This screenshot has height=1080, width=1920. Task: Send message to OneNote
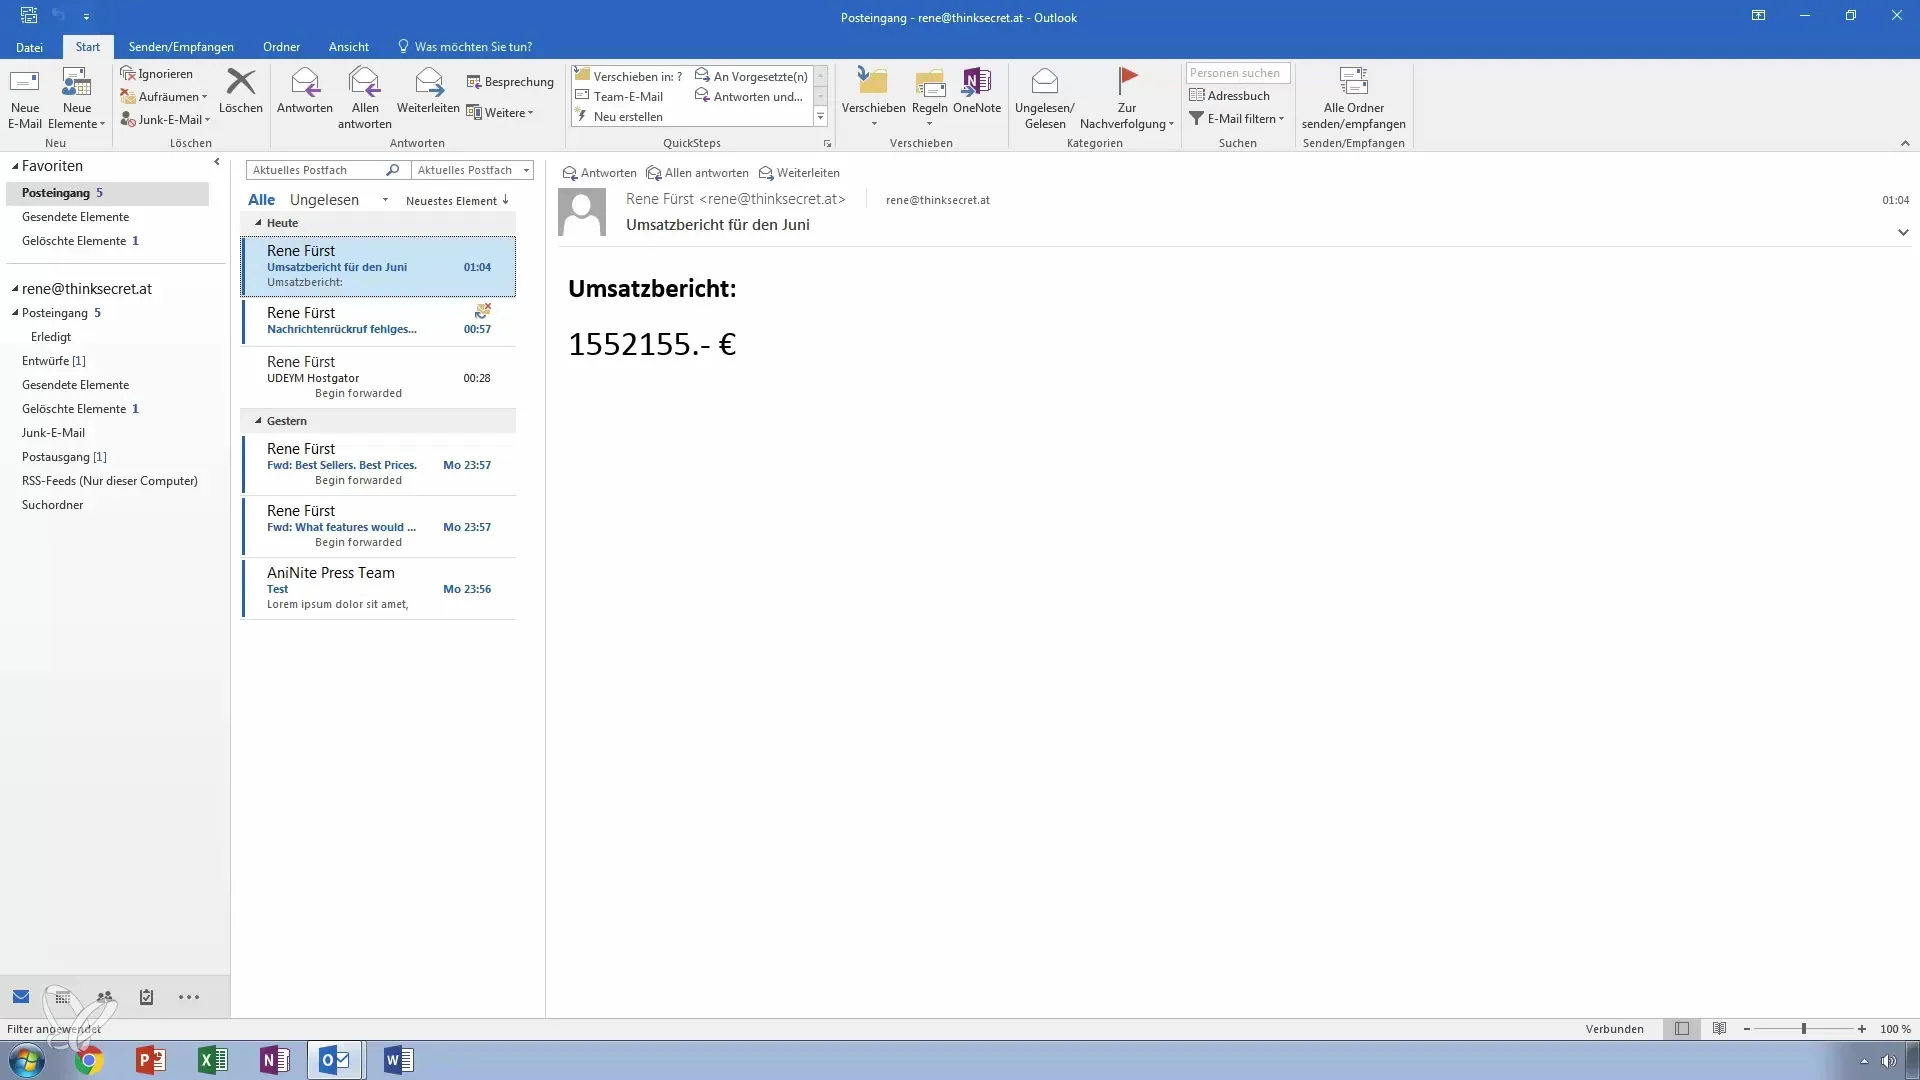tap(977, 90)
